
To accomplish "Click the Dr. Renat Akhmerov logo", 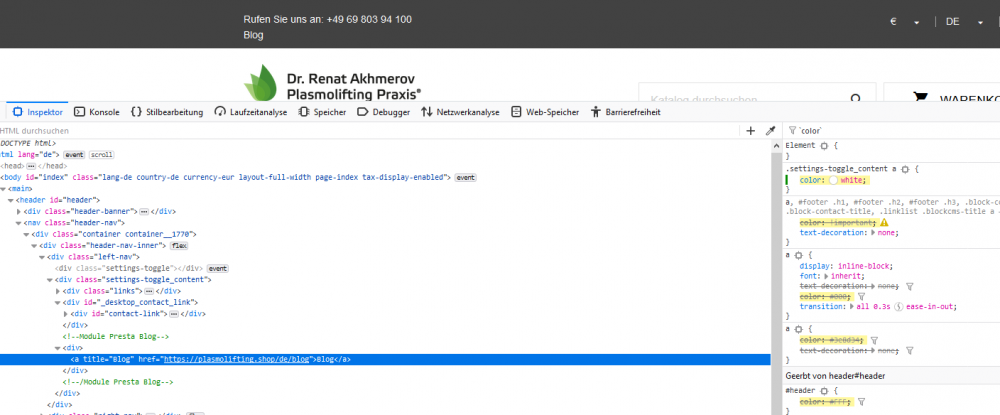I will point(332,84).
